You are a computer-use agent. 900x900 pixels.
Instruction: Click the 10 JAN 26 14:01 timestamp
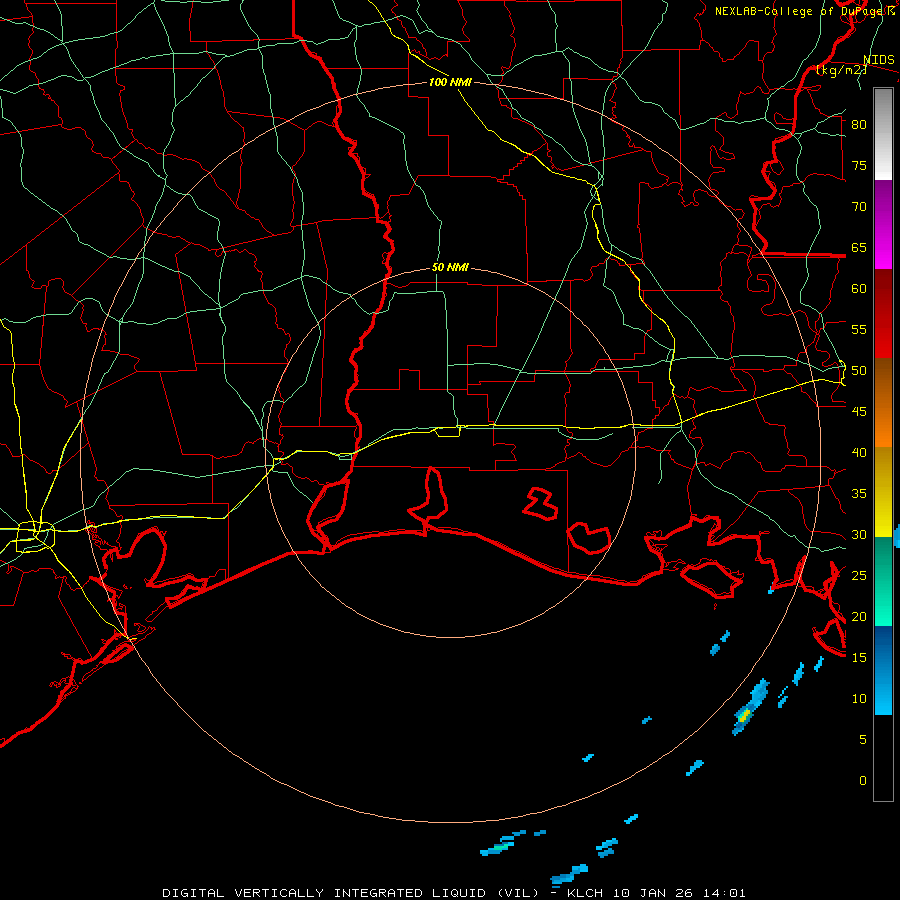pyautogui.click(x=680, y=893)
